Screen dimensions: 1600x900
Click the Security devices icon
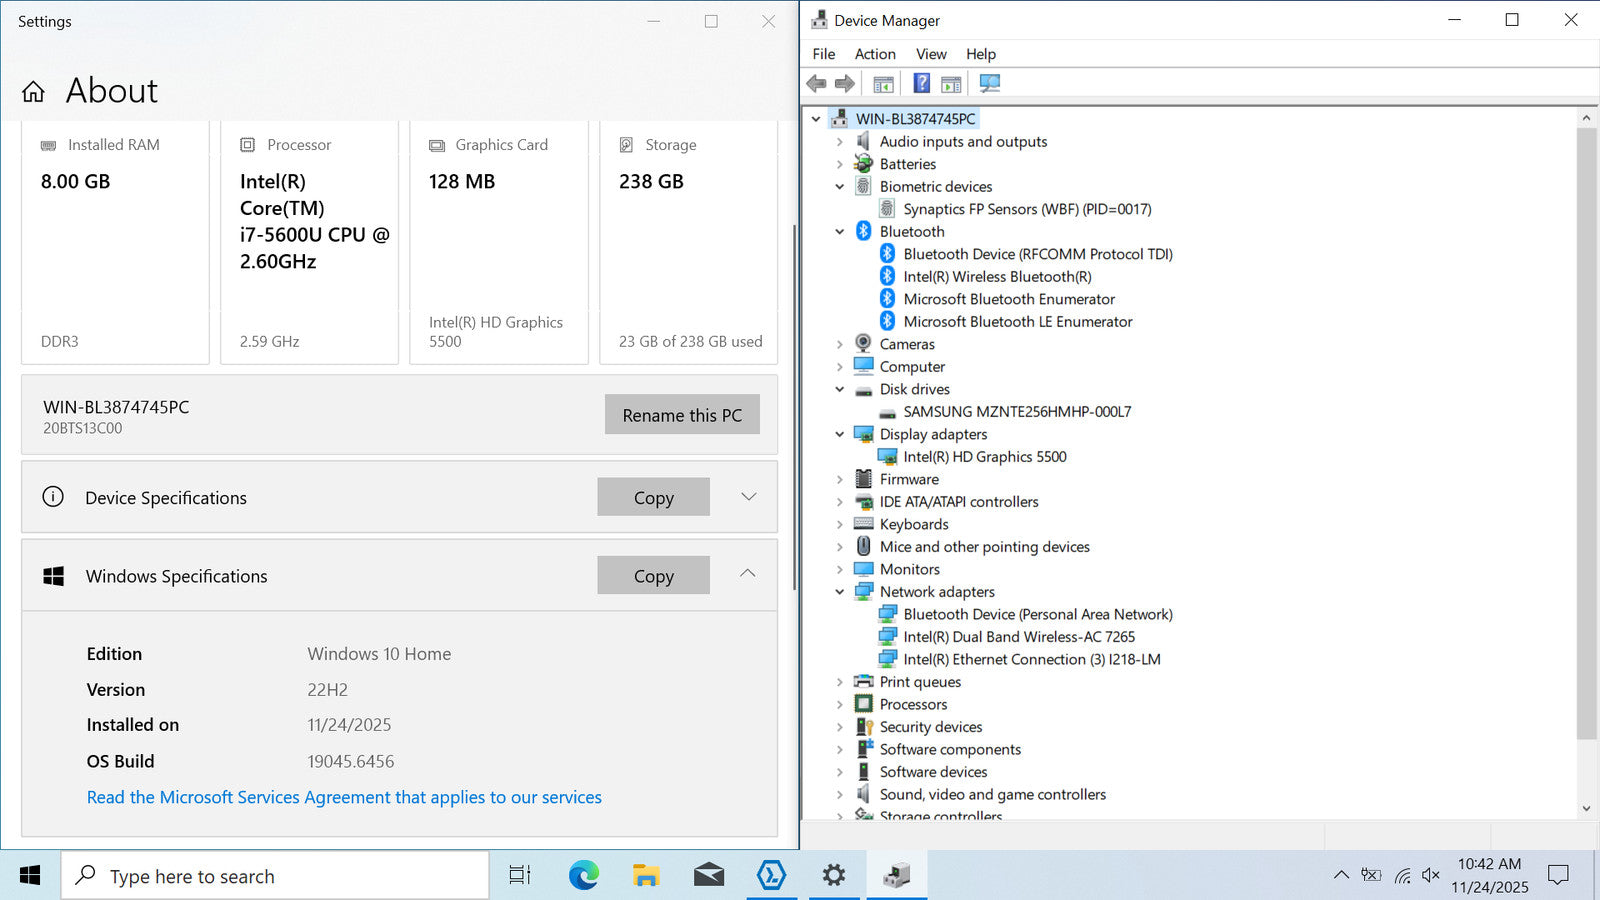coord(864,727)
